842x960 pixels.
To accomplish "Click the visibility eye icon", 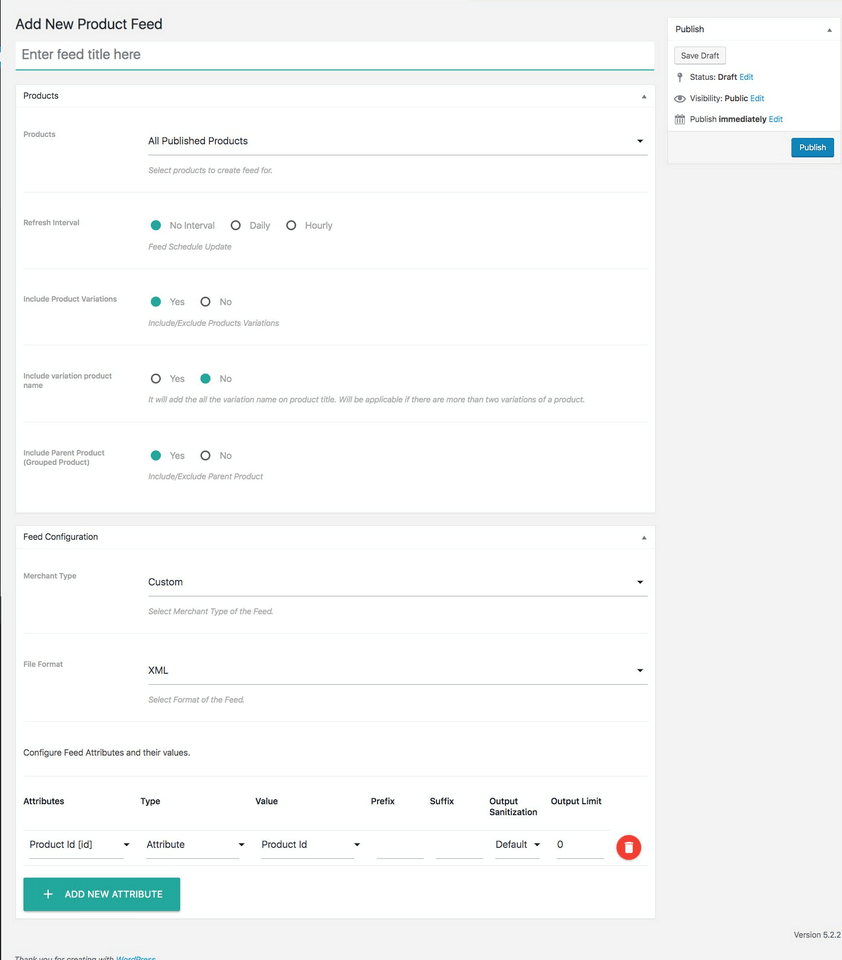I will (x=679, y=99).
